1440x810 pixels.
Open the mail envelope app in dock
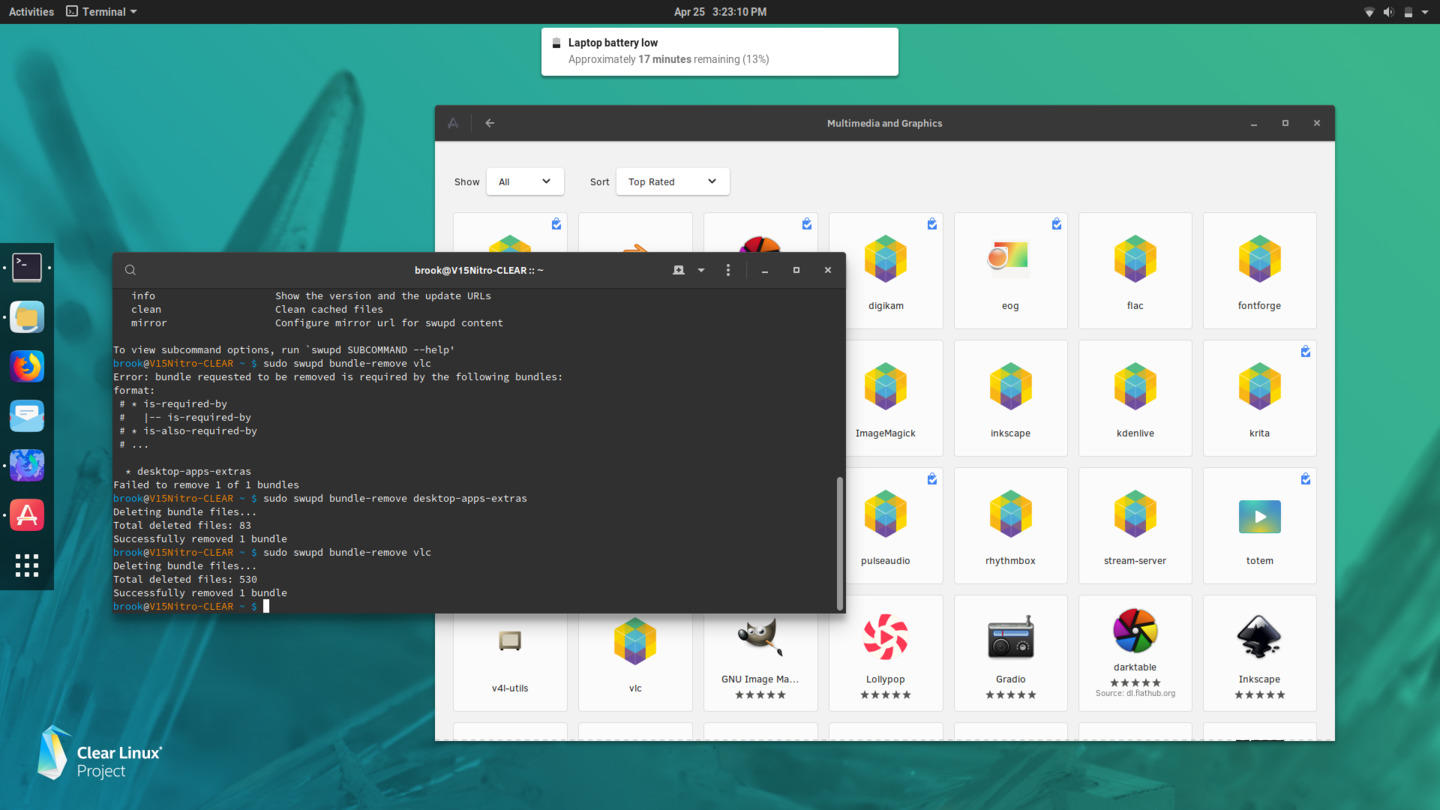coord(27,416)
